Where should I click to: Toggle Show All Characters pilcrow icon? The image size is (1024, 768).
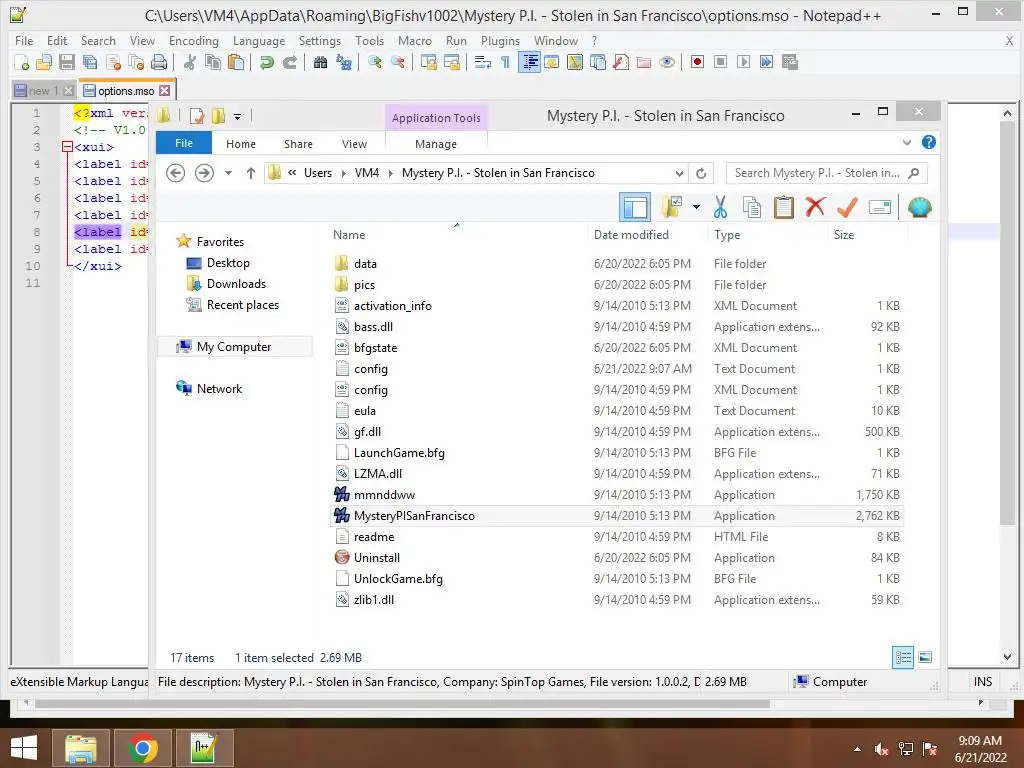pyautogui.click(x=505, y=62)
